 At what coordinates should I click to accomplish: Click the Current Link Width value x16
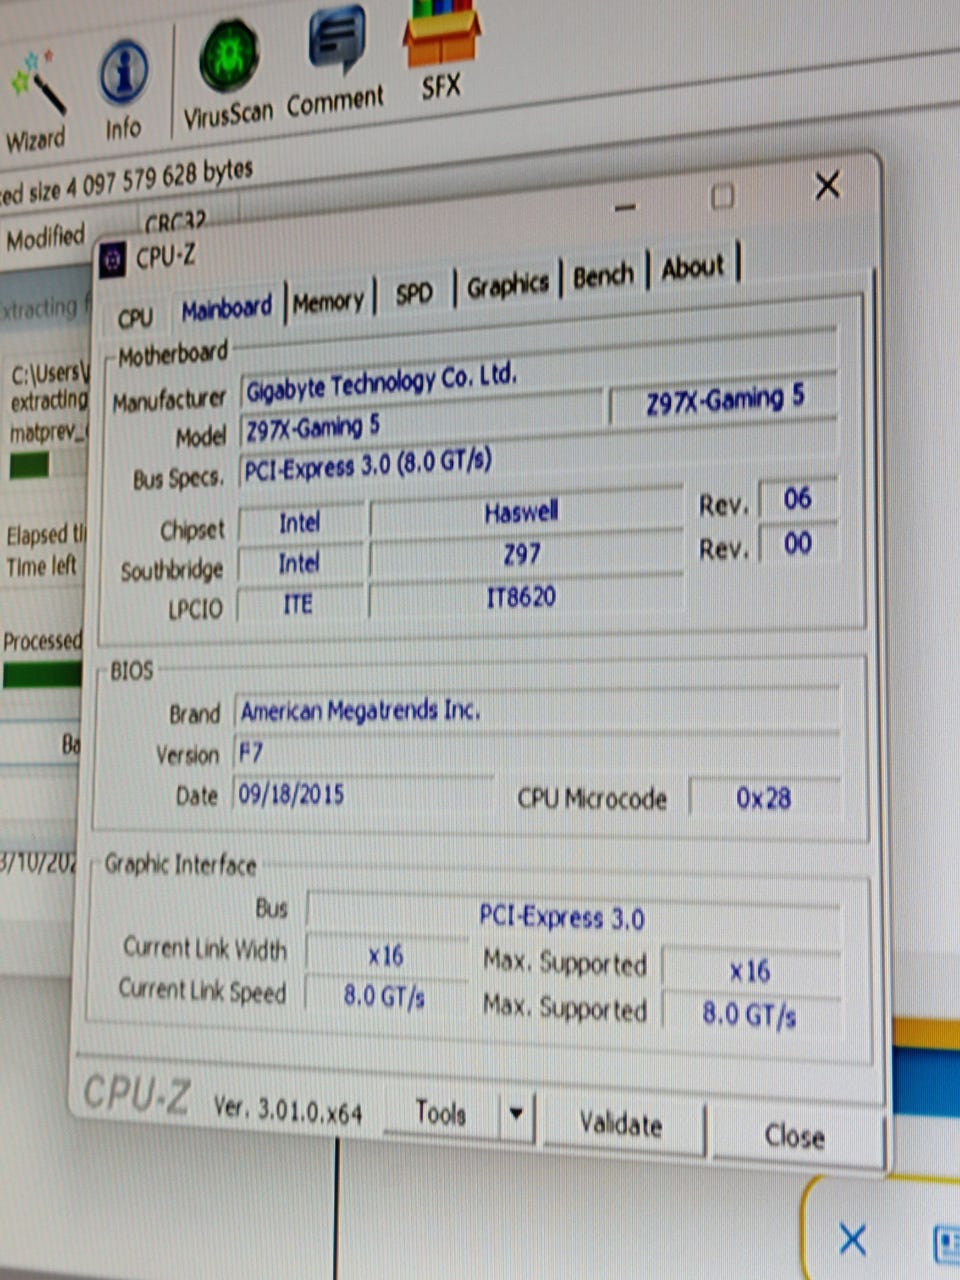pyautogui.click(x=386, y=955)
